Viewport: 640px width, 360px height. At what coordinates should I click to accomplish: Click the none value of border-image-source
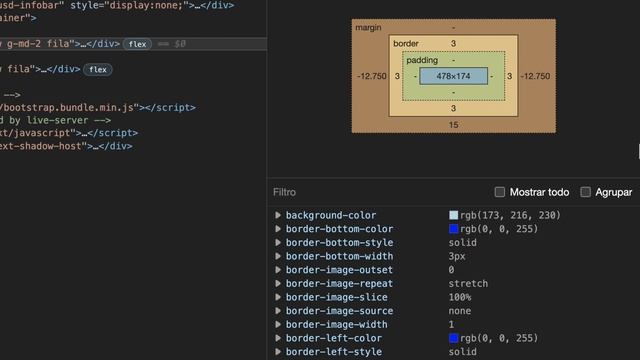pyautogui.click(x=460, y=311)
